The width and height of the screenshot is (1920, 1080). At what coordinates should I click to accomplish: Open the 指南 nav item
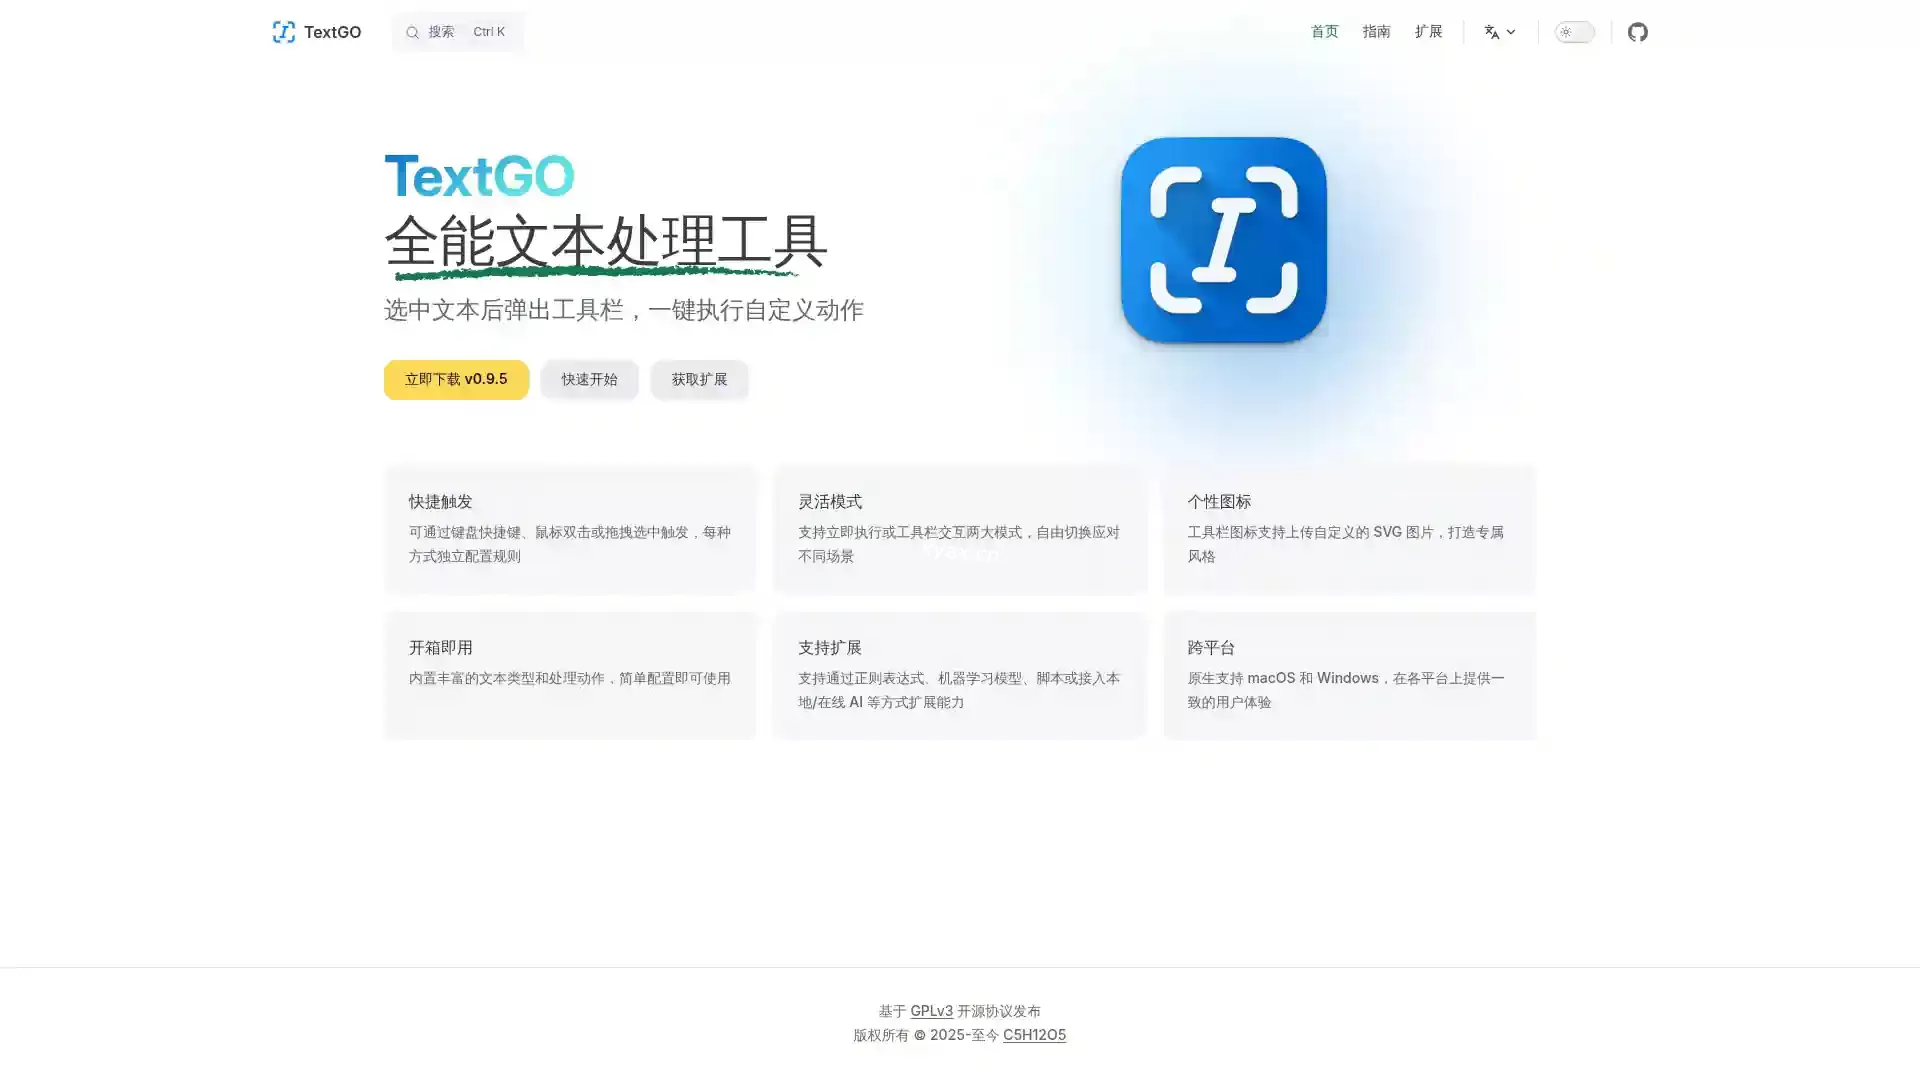click(x=1376, y=32)
